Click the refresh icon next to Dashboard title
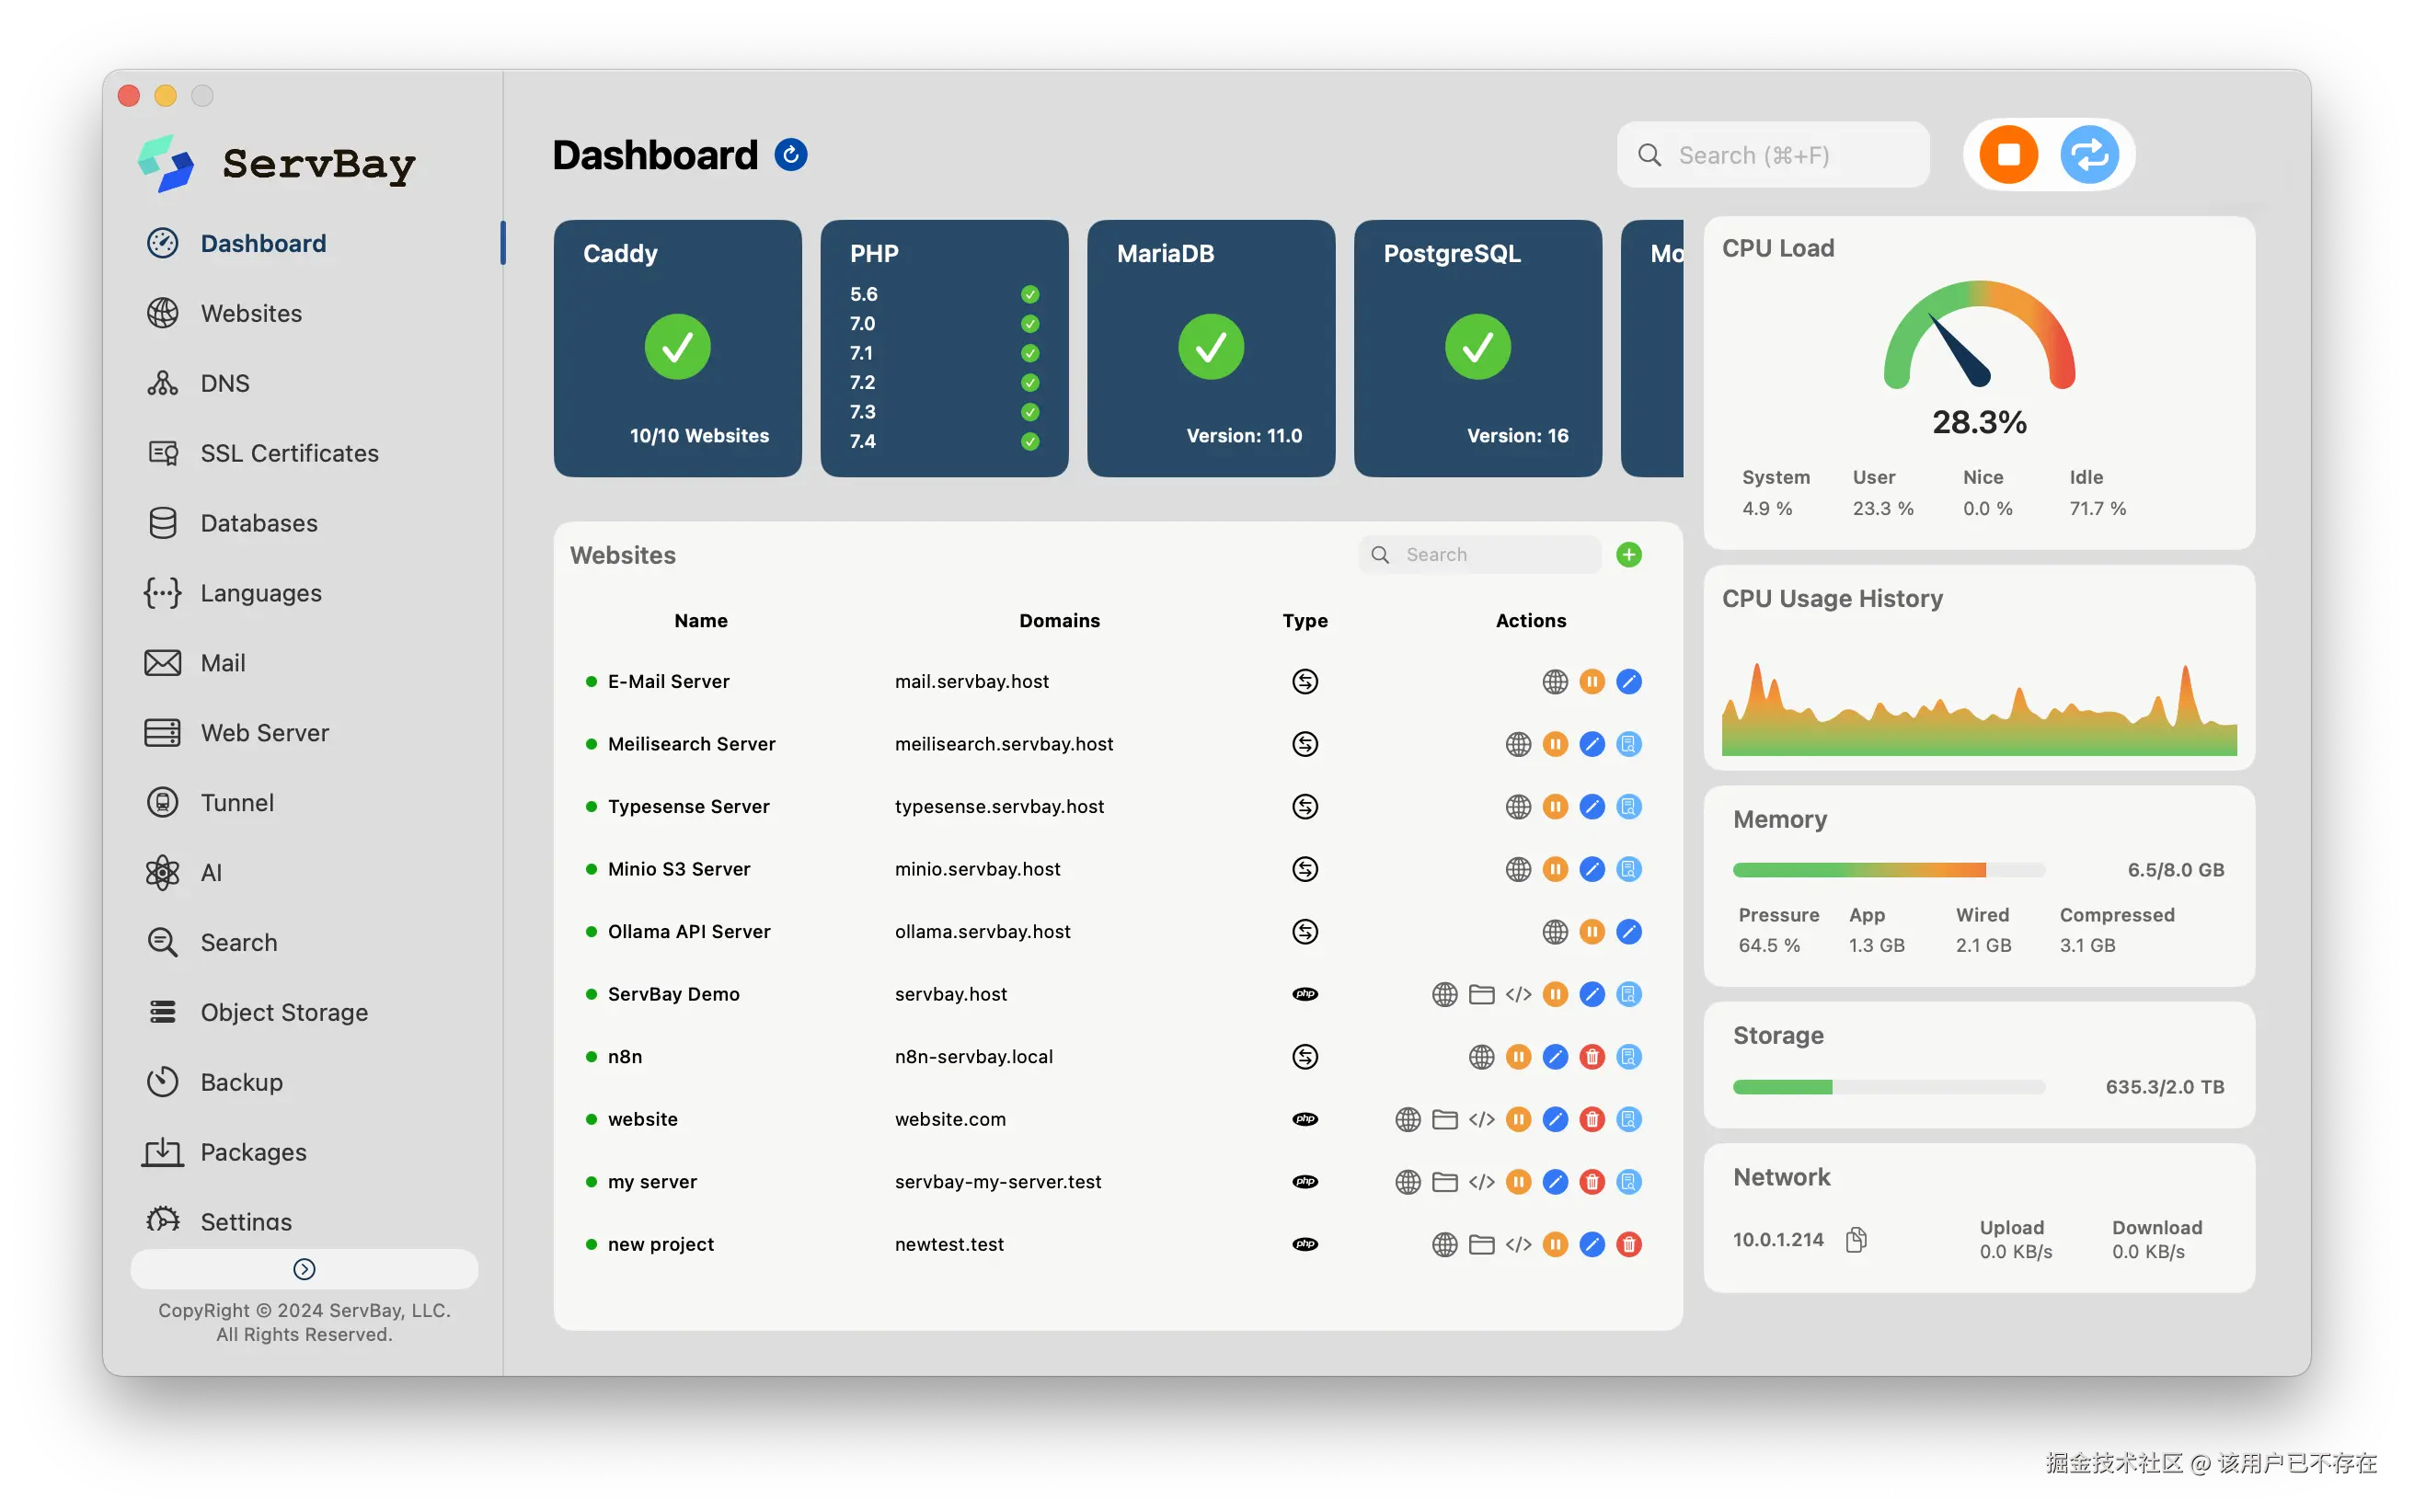This screenshot has width=2414, height=1512. pos(790,155)
